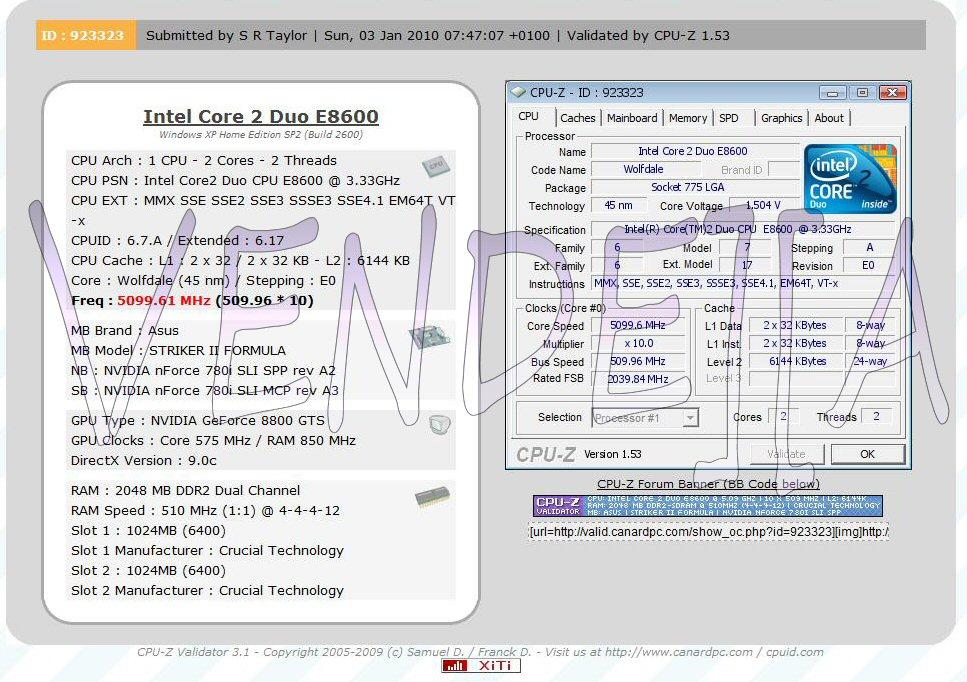The image size is (967, 682).
Task: Click the Submitted by S R Taylor header text
Action: click(226, 35)
